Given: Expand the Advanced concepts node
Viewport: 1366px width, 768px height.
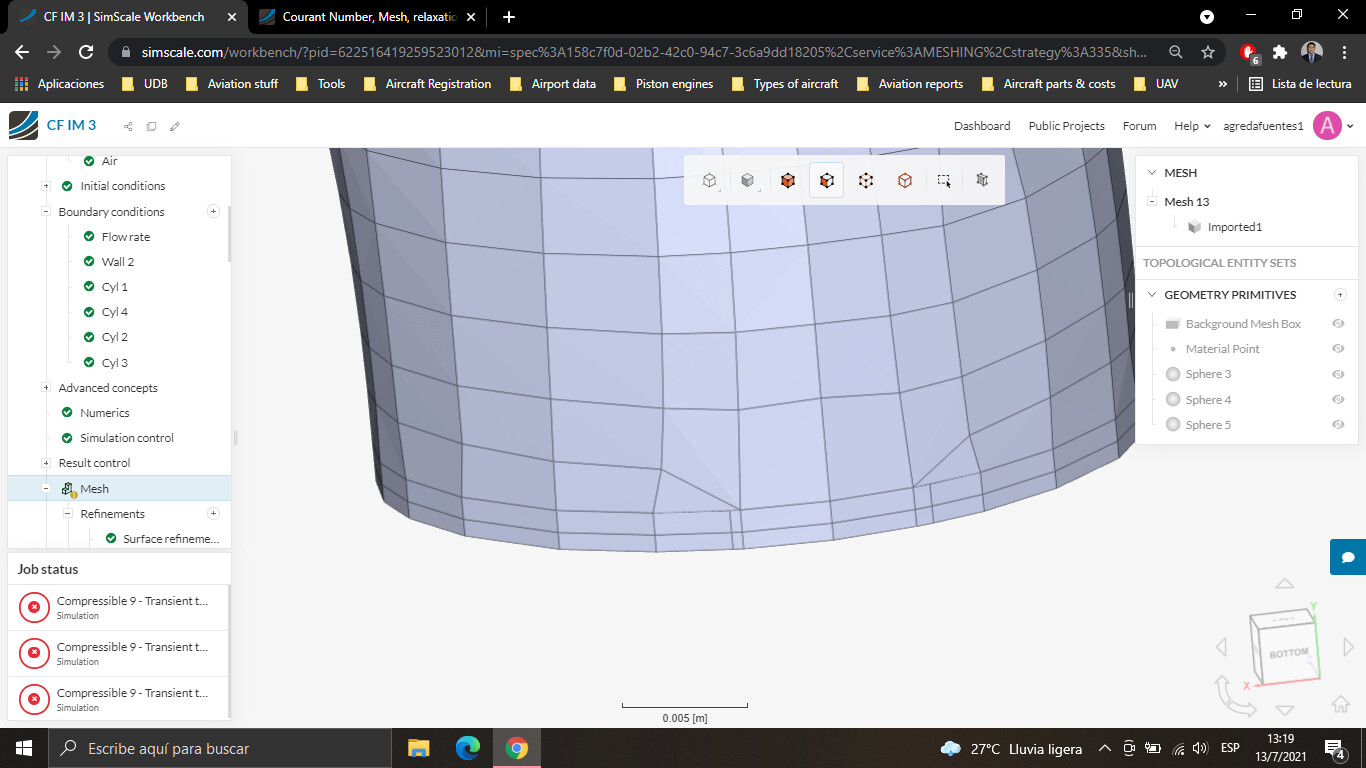Looking at the screenshot, I should tap(46, 388).
